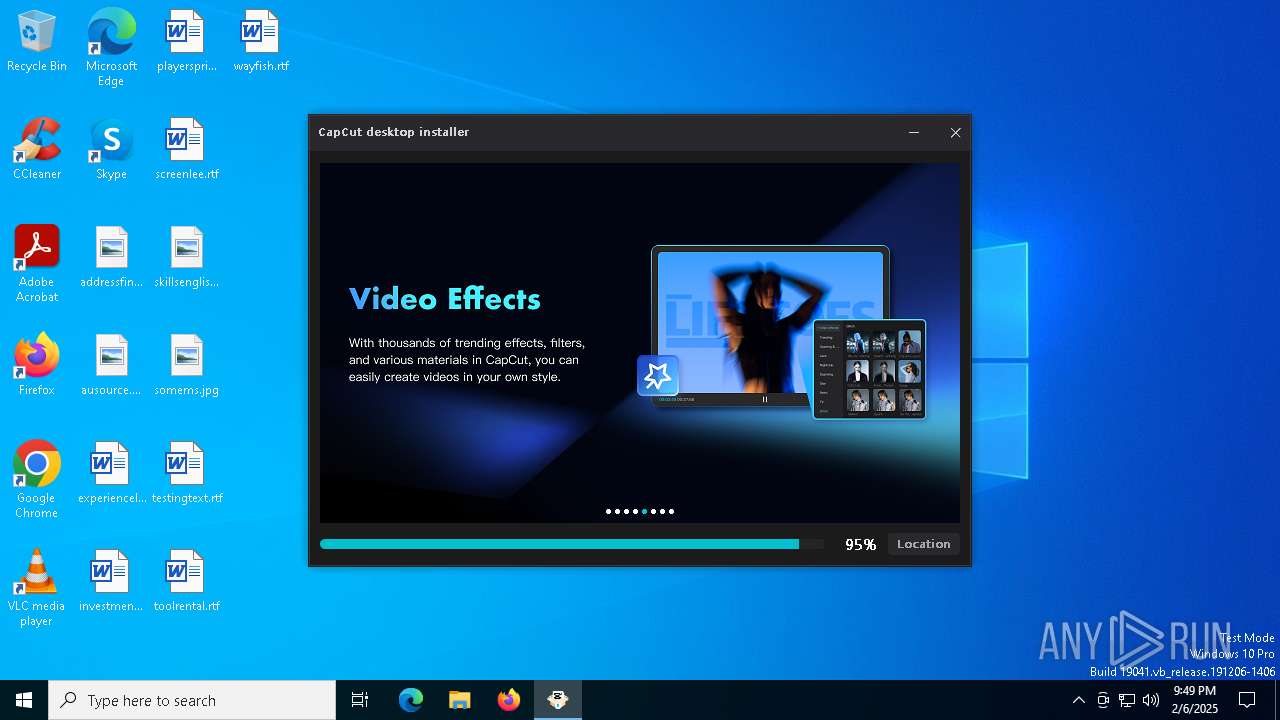Select the playerspri... document icon
The image size is (1280, 720).
pyautogui.click(x=186, y=41)
